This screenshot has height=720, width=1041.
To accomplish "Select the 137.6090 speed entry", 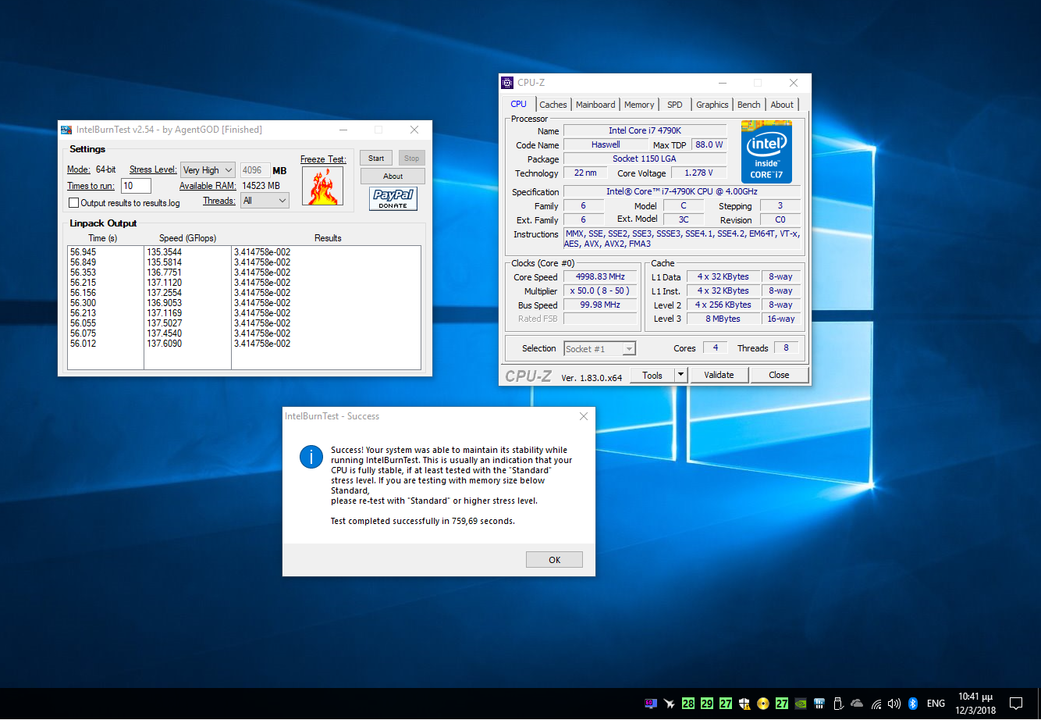I will click(164, 344).
